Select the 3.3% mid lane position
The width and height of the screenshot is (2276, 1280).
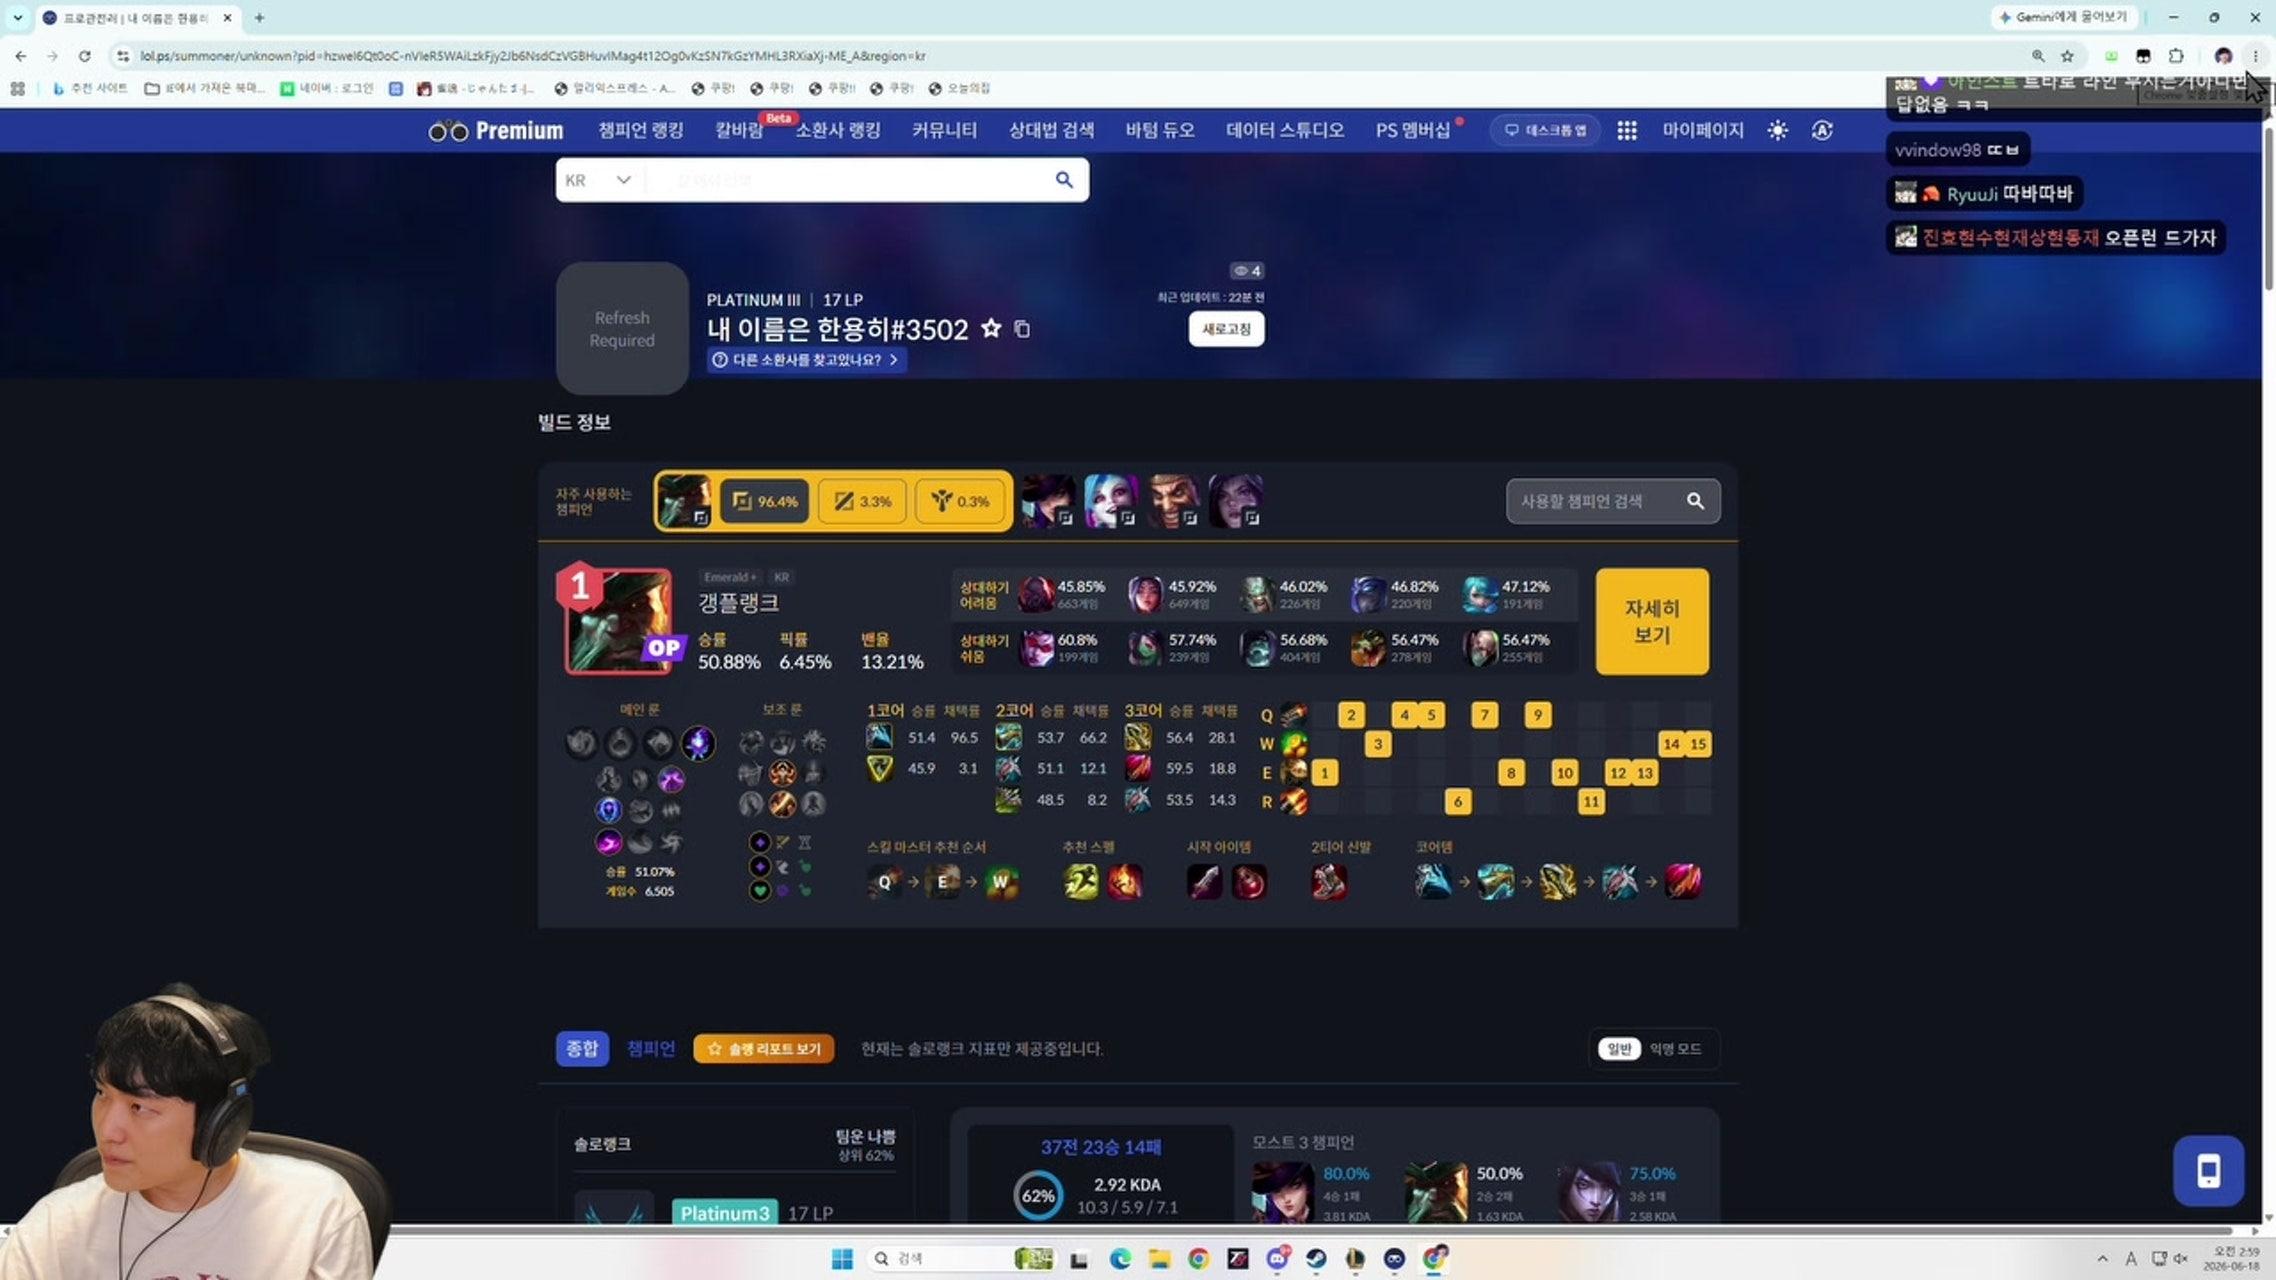click(863, 501)
